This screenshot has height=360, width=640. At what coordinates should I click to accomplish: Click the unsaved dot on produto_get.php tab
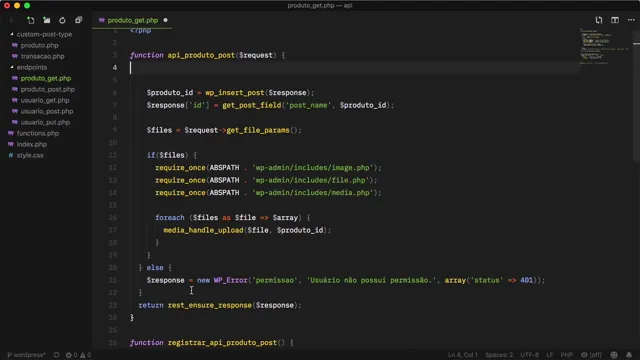(165, 20)
